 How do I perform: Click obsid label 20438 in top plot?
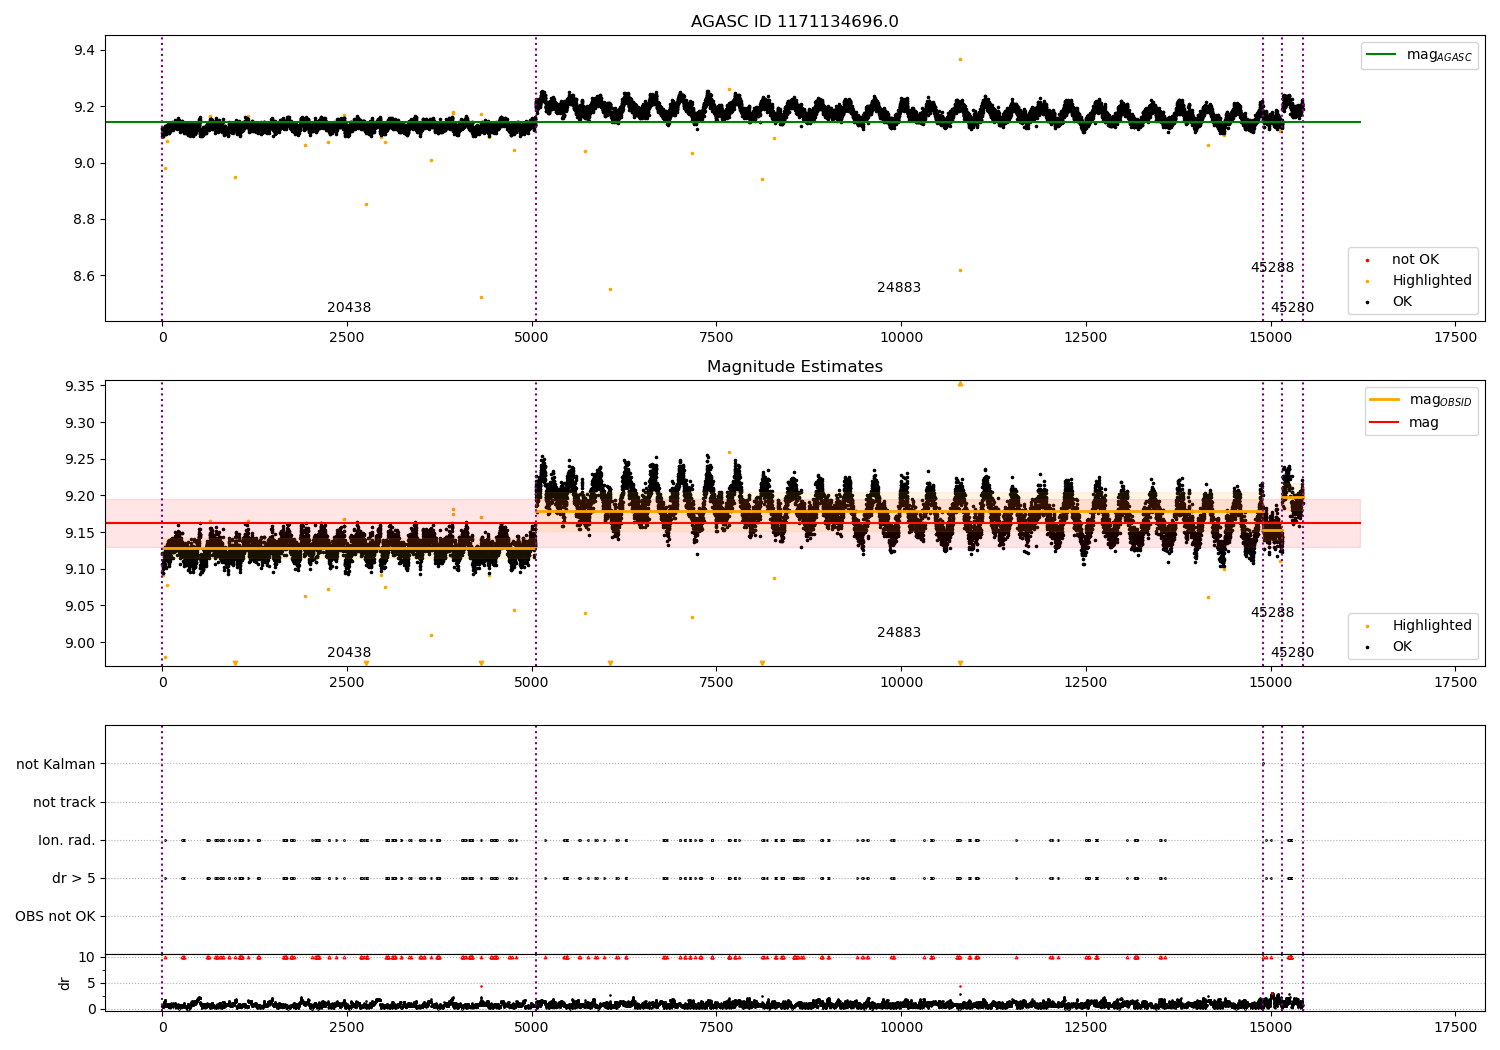click(349, 308)
